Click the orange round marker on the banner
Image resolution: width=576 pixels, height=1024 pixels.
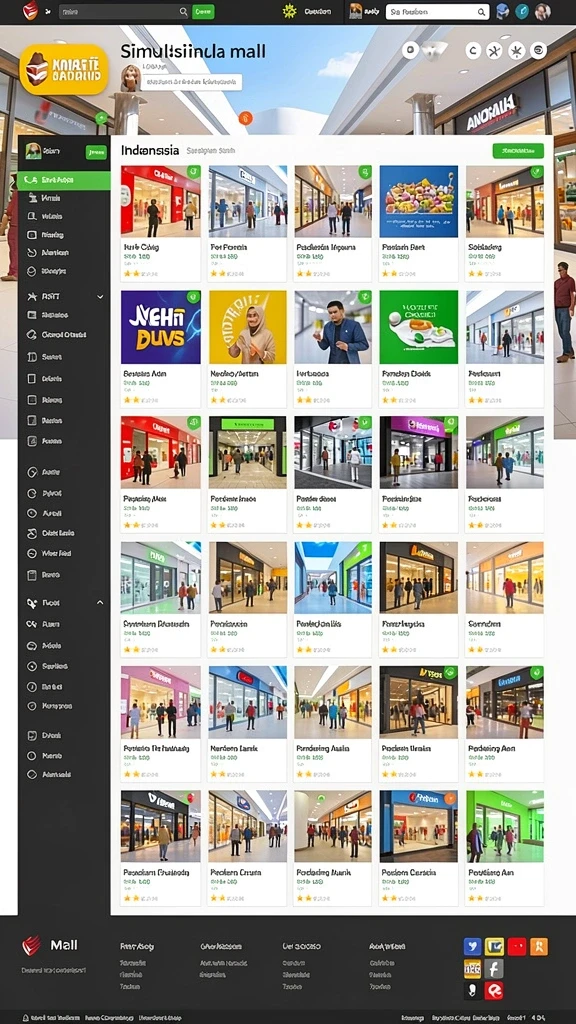coord(246,118)
